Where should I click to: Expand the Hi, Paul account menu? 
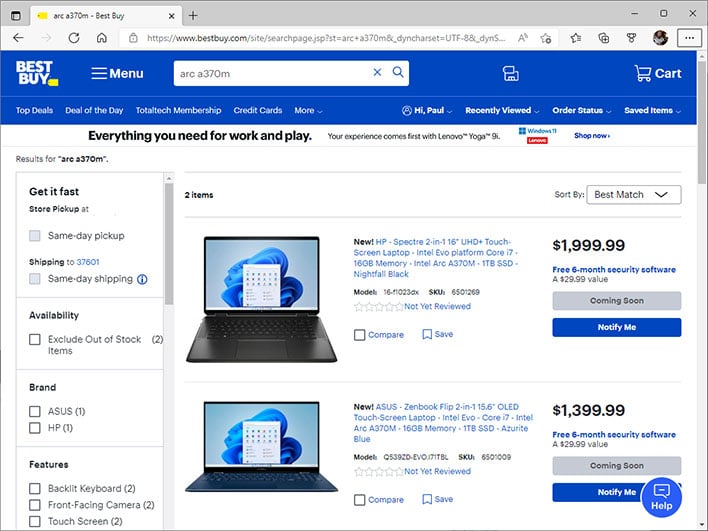point(427,111)
